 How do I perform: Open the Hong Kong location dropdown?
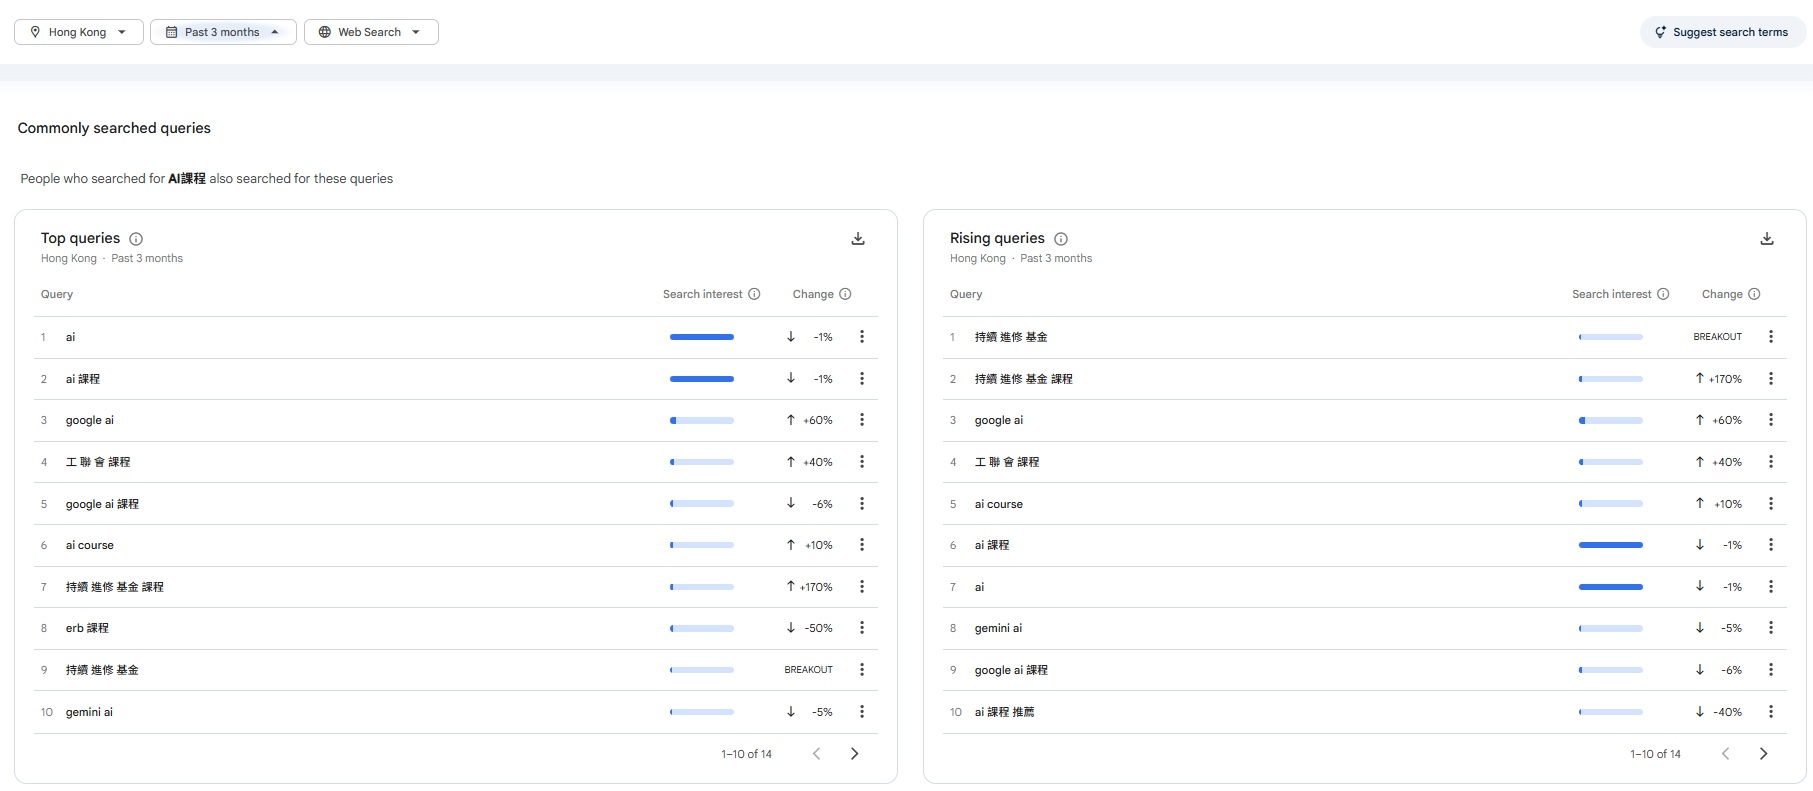tap(79, 32)
